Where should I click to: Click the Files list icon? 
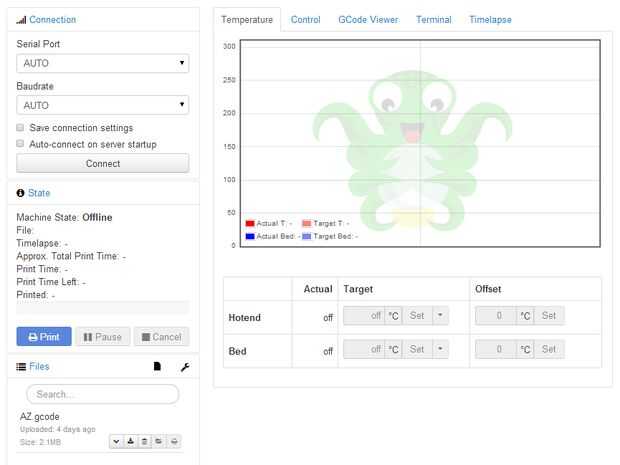pyautogui.click(x=21, y=367)
